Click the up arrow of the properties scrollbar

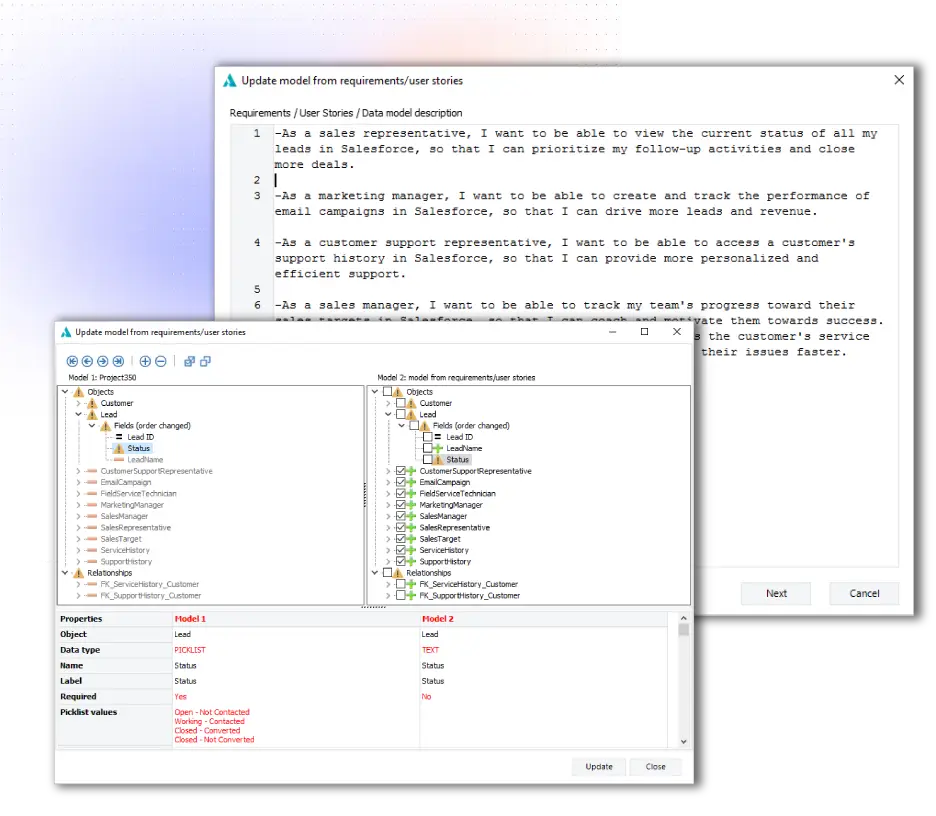[683, 618]
